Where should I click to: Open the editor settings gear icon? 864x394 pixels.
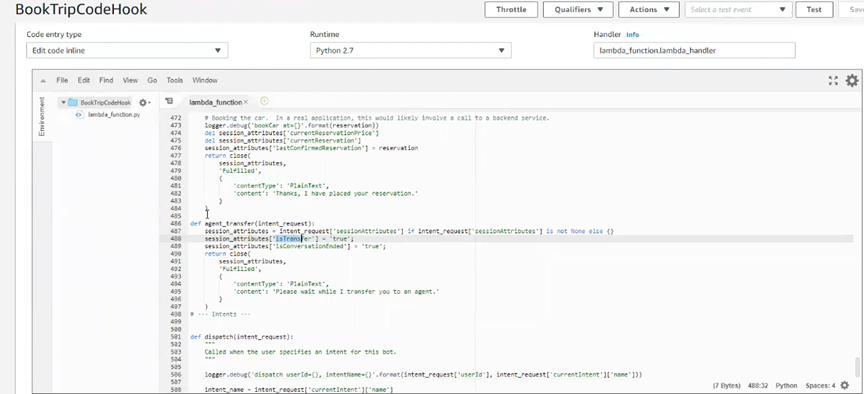tap(852, 80)
